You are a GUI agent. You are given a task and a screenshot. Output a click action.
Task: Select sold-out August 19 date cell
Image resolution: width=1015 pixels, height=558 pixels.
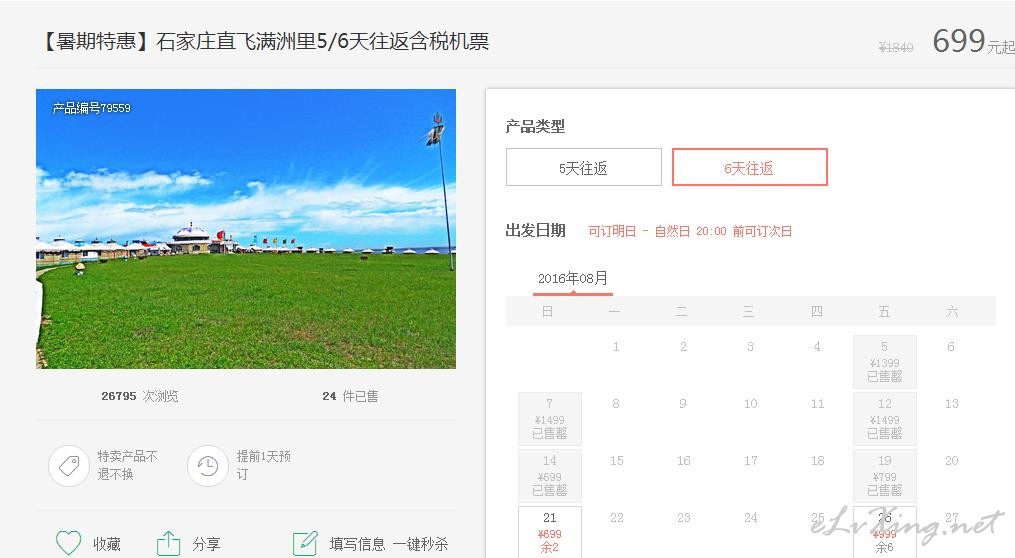pos(884,475)
